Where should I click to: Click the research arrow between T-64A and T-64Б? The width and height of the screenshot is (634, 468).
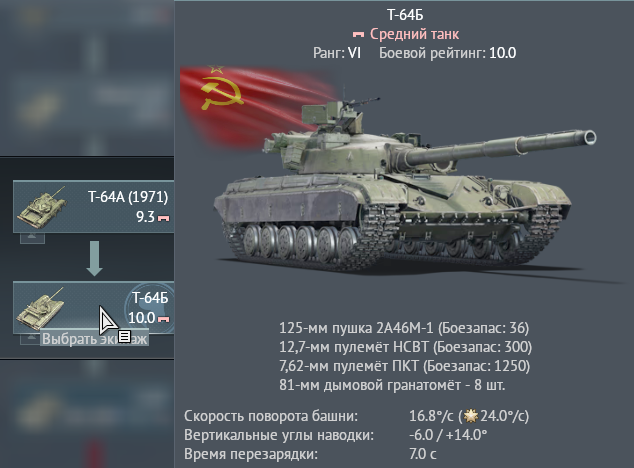point(95,258)
